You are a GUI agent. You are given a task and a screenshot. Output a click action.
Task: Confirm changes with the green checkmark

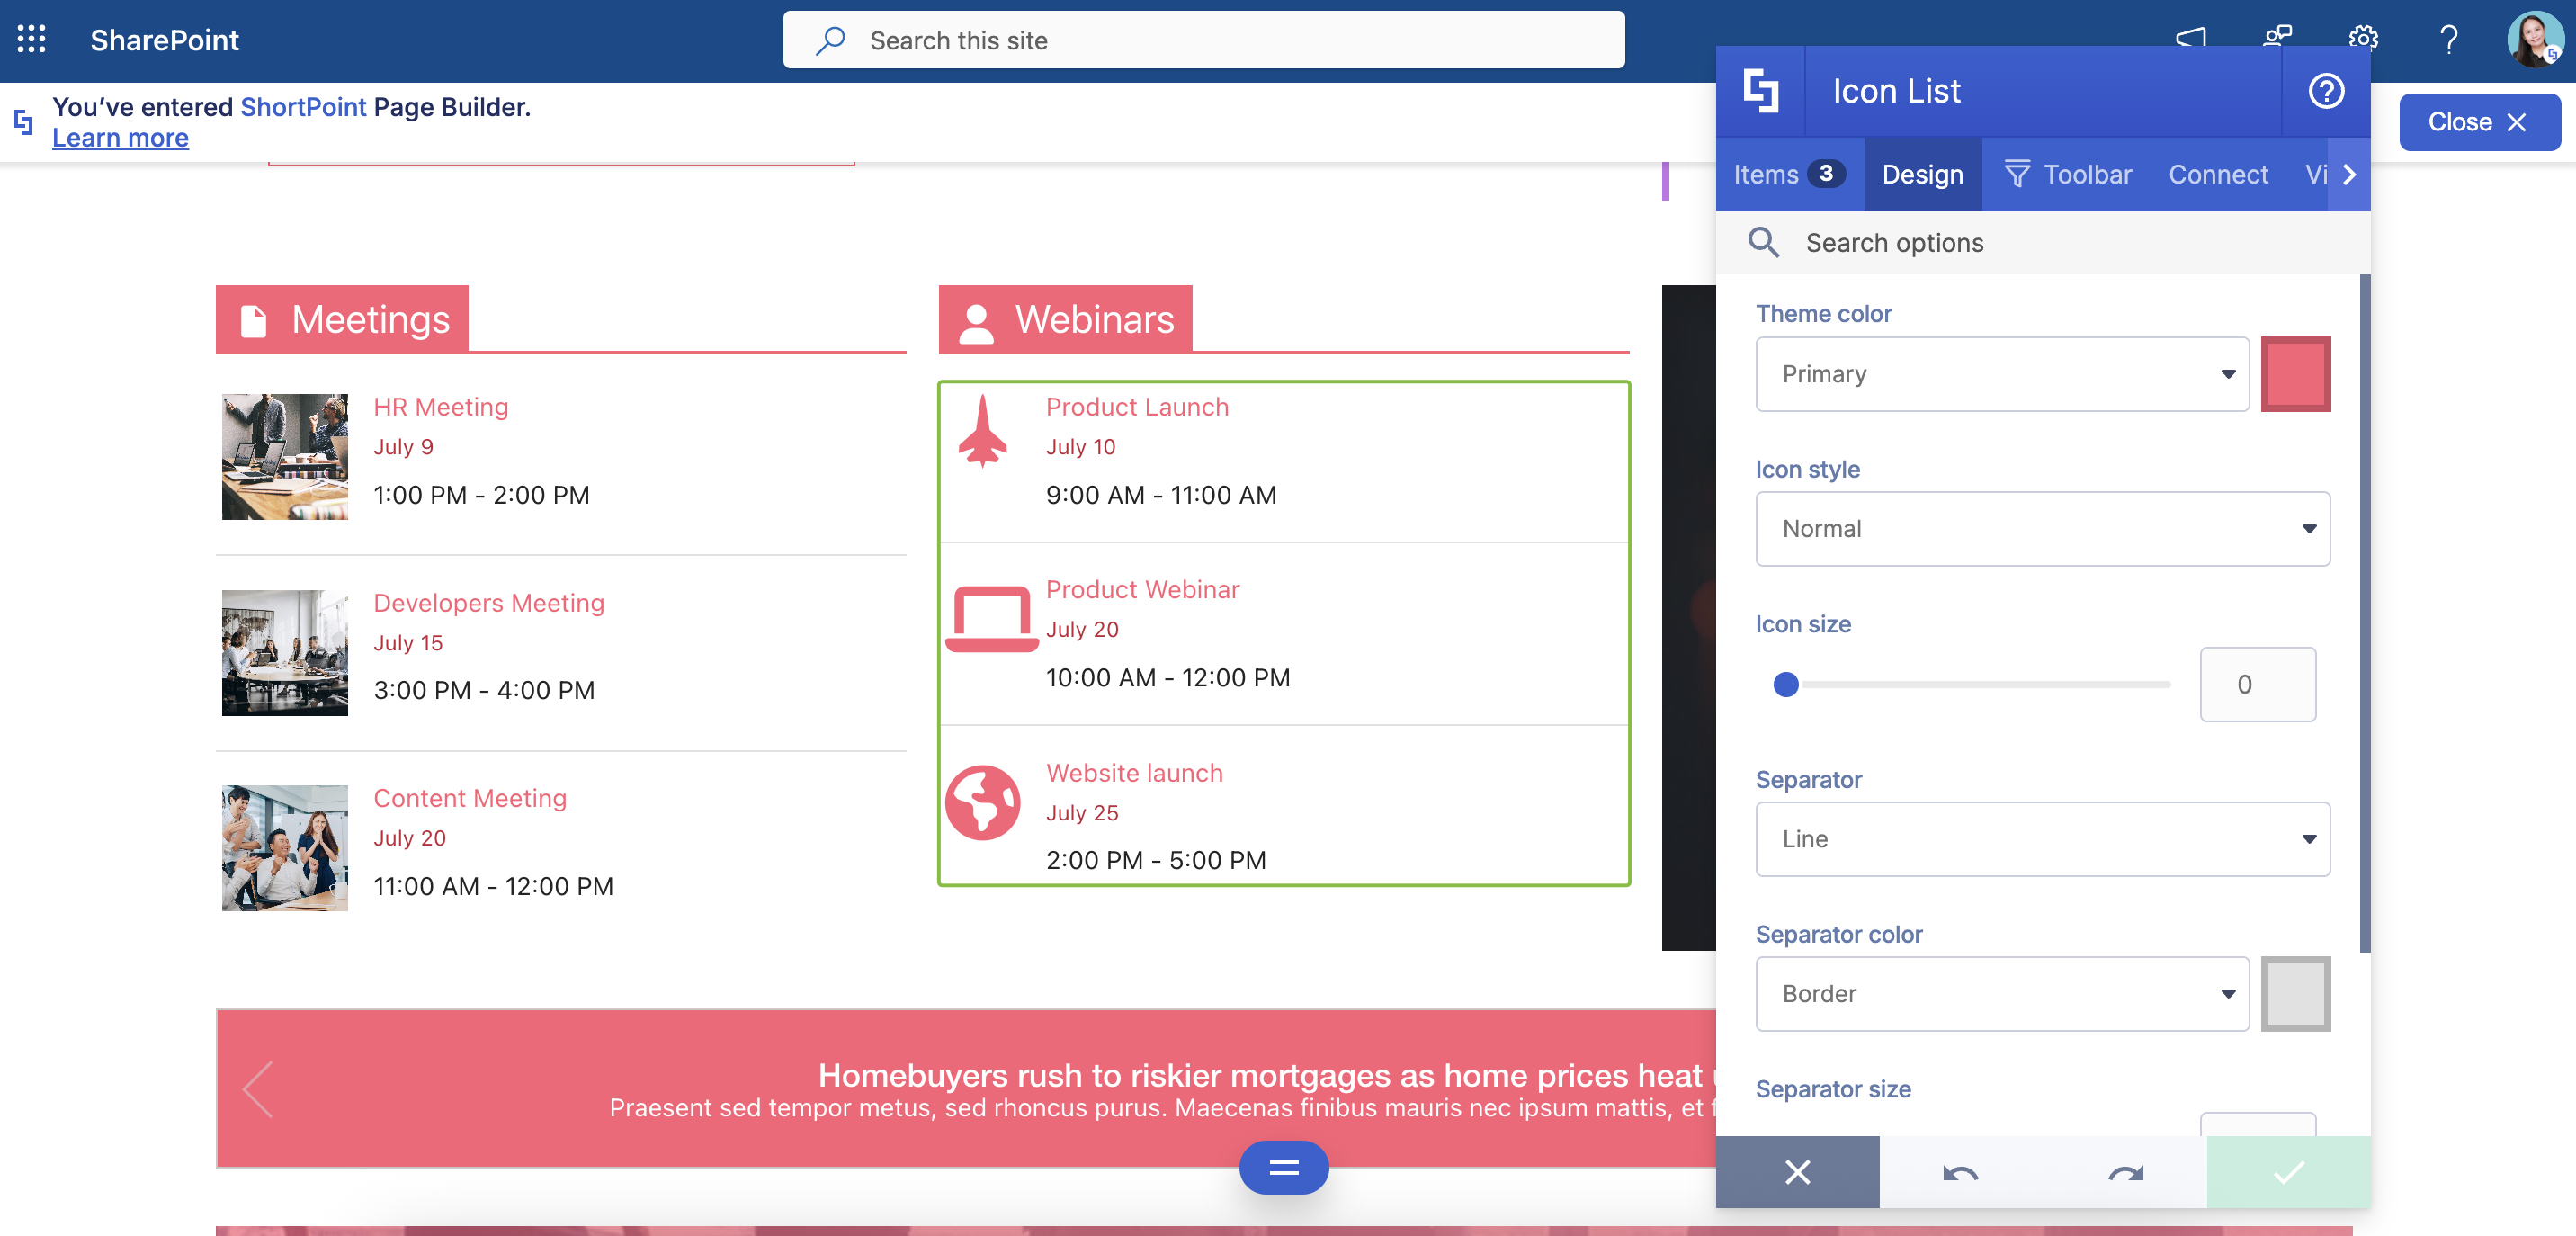pos(2288,1172)
